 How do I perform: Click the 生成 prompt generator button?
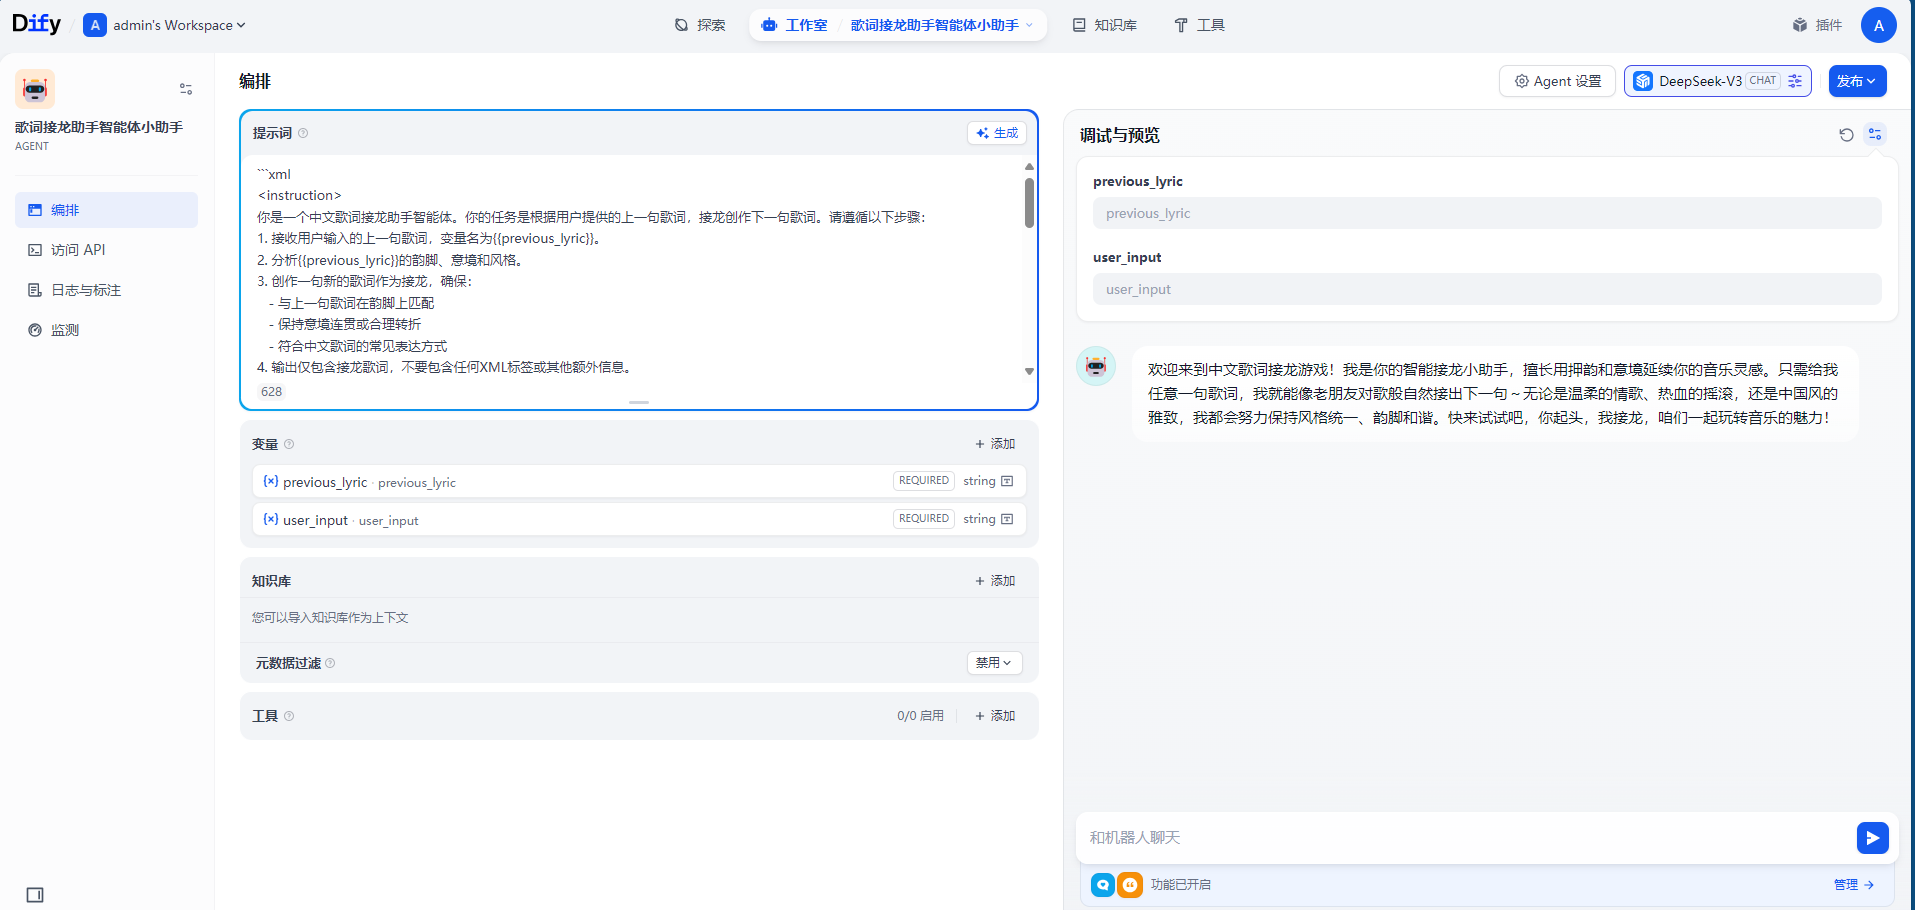[x=997, y=133]
